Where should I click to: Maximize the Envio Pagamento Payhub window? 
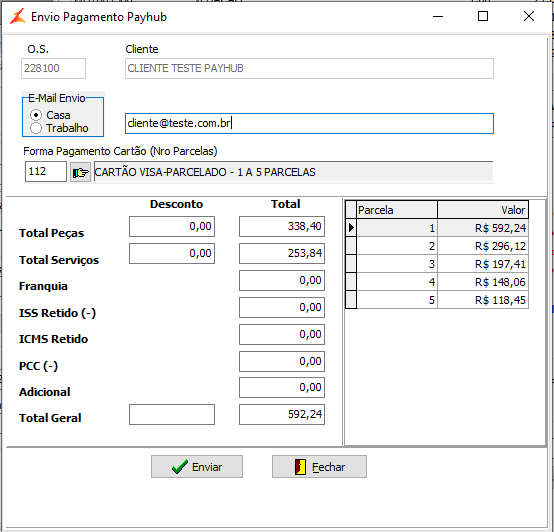pos(483,16)
